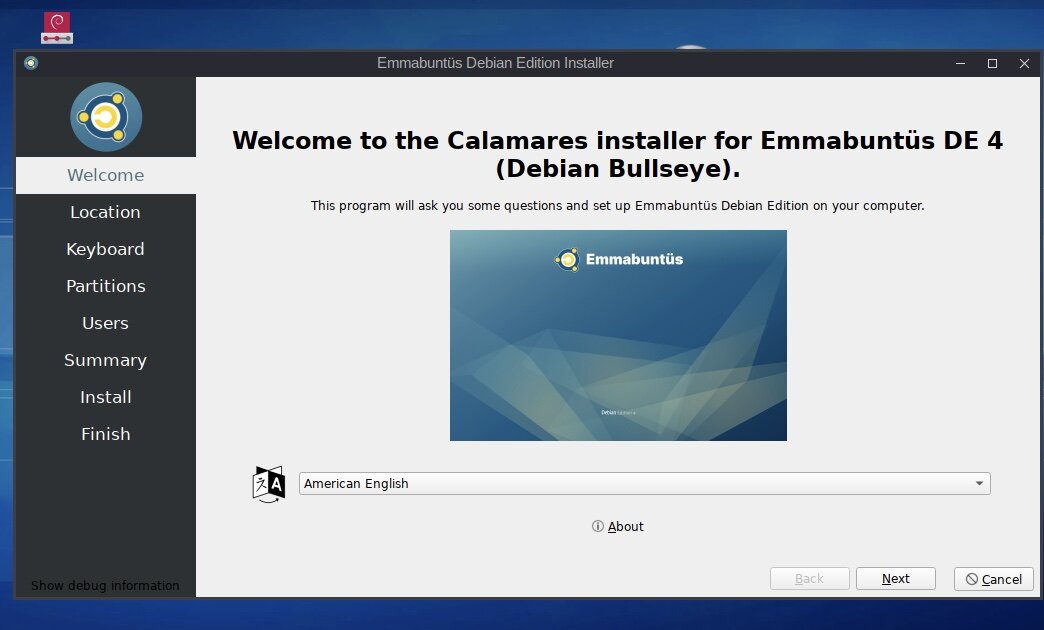Click the Cancel button's prohibition icon
This screenshot has height=630, width=1044.
point(972,579)
